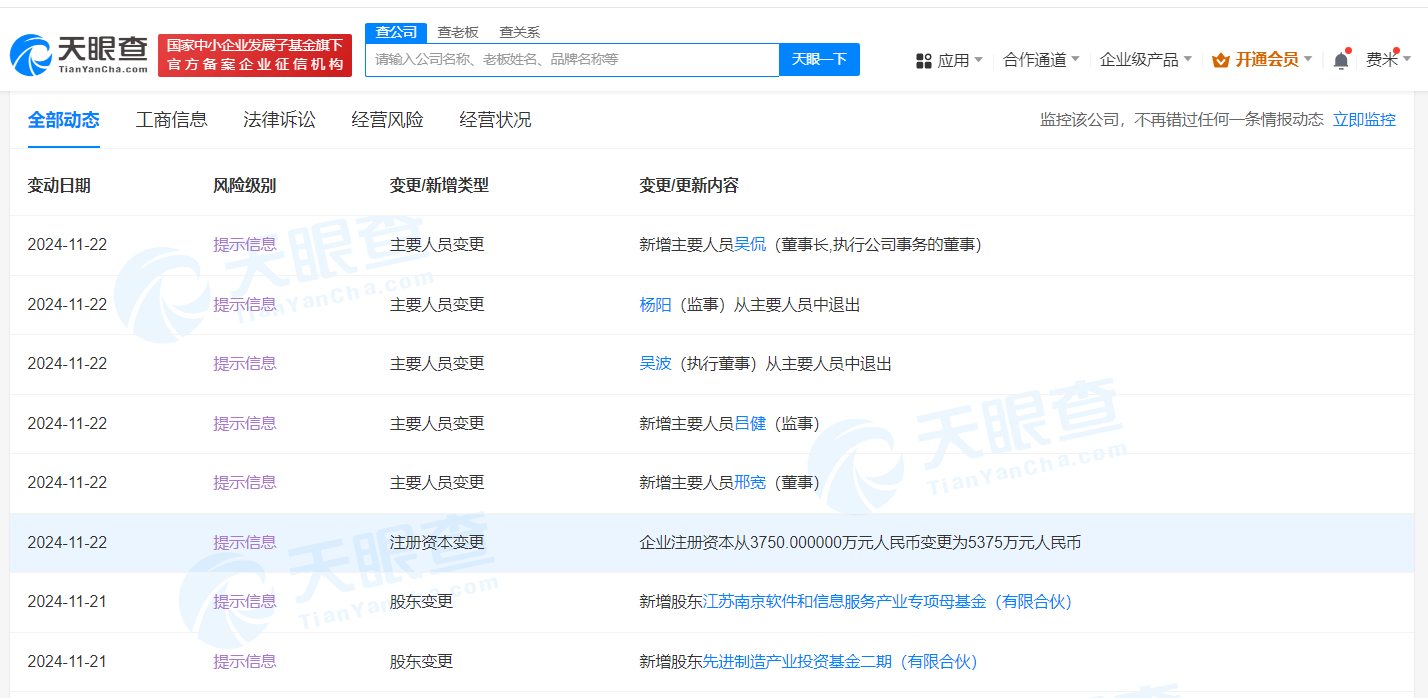Focus the company name search field
The image size is (1428, 698).
(571, 59)
